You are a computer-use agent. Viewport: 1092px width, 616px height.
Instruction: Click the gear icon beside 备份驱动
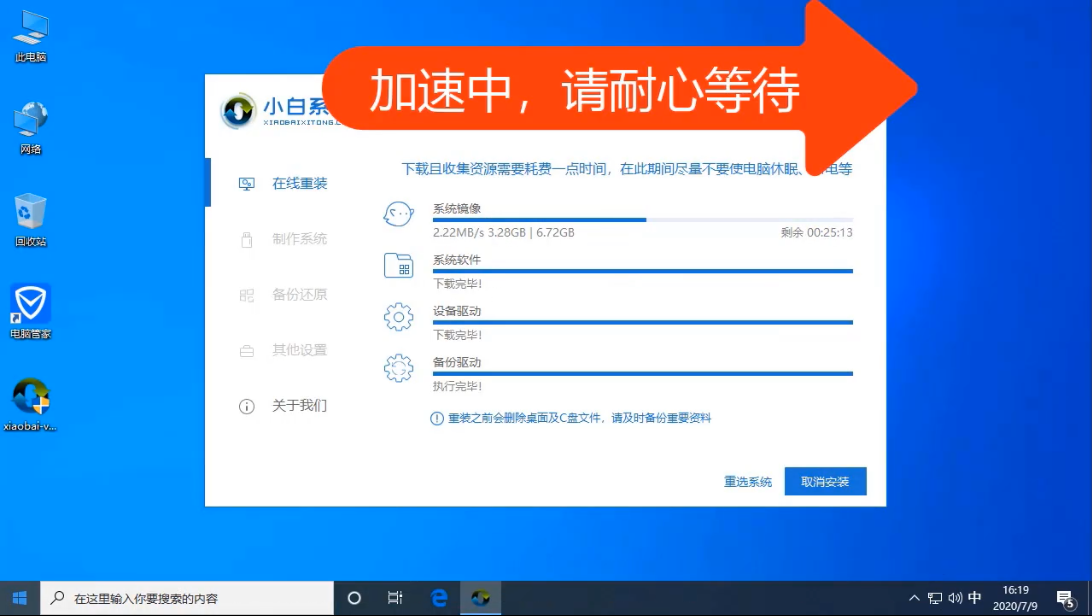pyautogui.click(x=398, y=369)
